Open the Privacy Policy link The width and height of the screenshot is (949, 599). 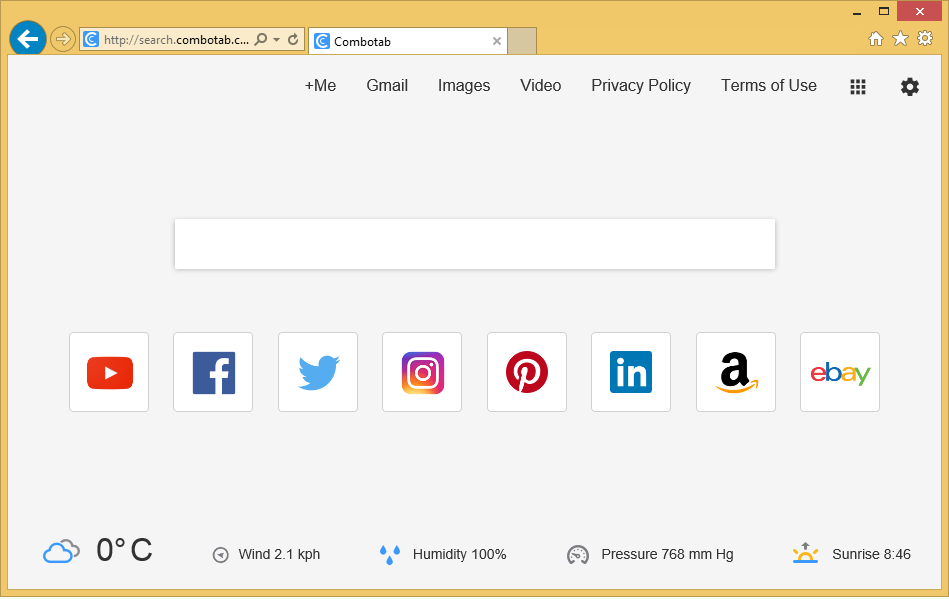click(x=641, y=86)
